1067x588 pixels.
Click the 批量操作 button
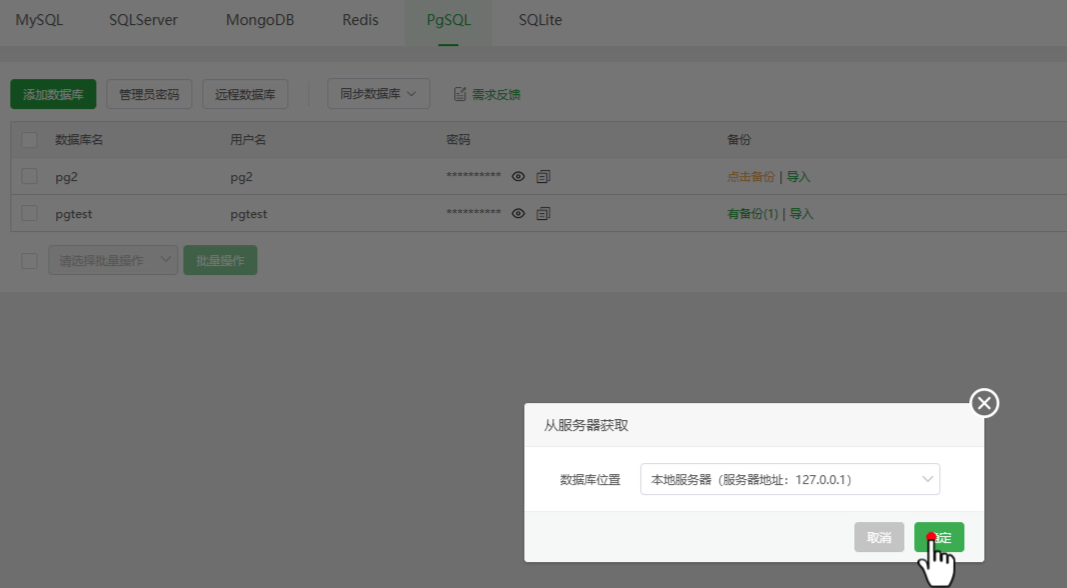tap(220, 260)
